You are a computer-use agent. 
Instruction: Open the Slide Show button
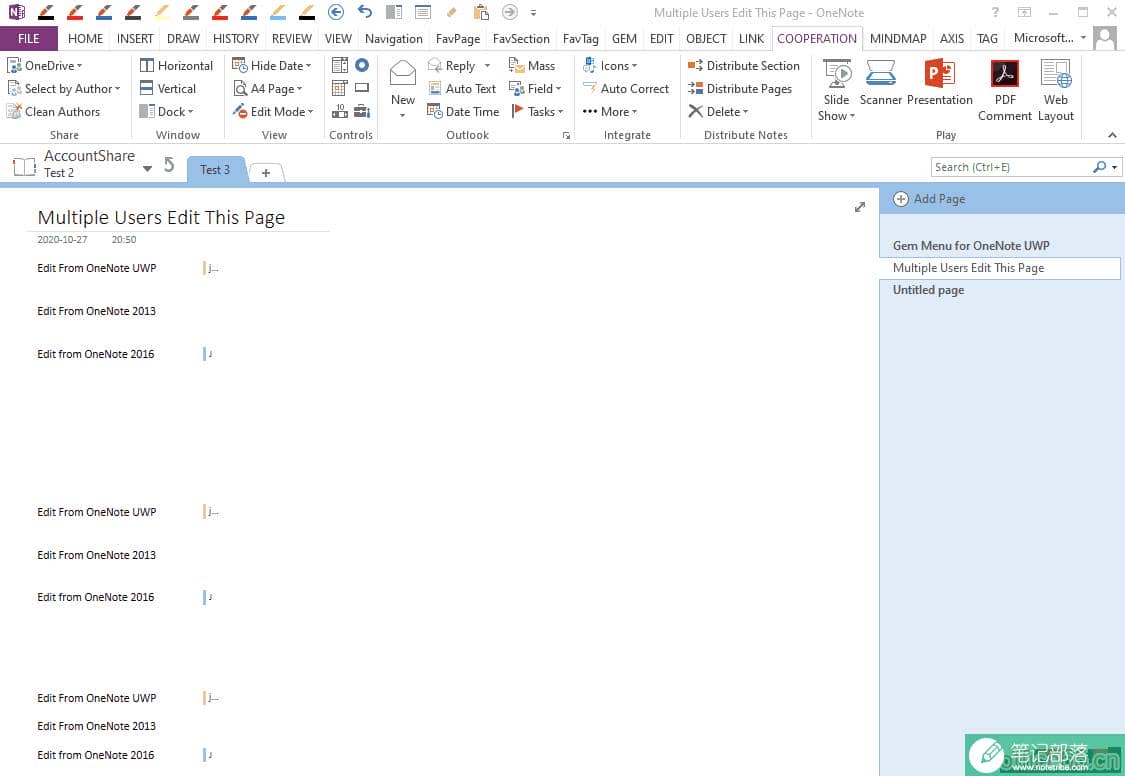click(836, 91)
